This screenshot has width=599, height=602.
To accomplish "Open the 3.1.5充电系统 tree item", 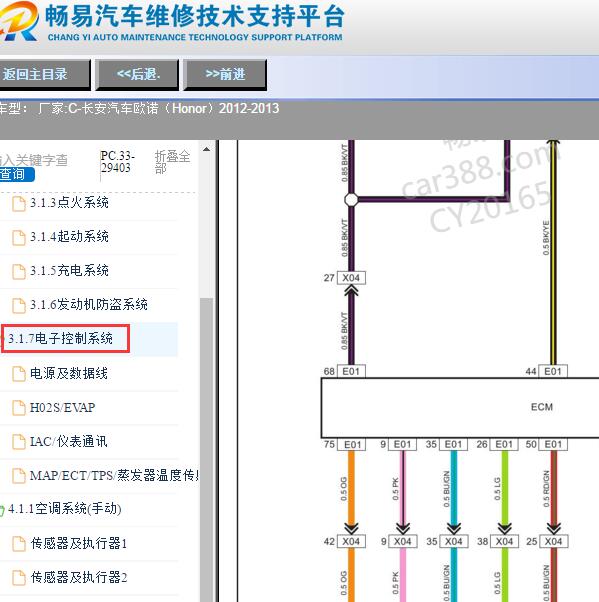I will pyautogui.click(x=69, y=271).
